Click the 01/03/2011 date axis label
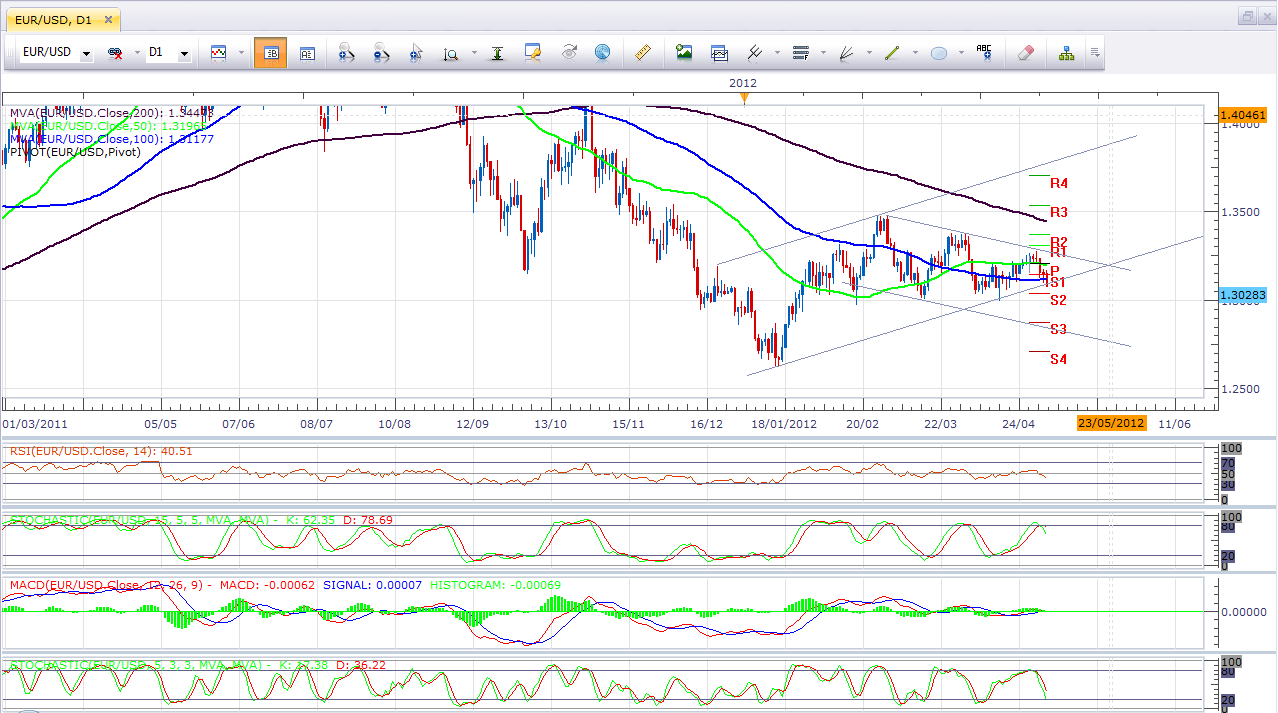The width and height of the screenshot is (1278, 713). pyautogui.click(x=35, y=424)
